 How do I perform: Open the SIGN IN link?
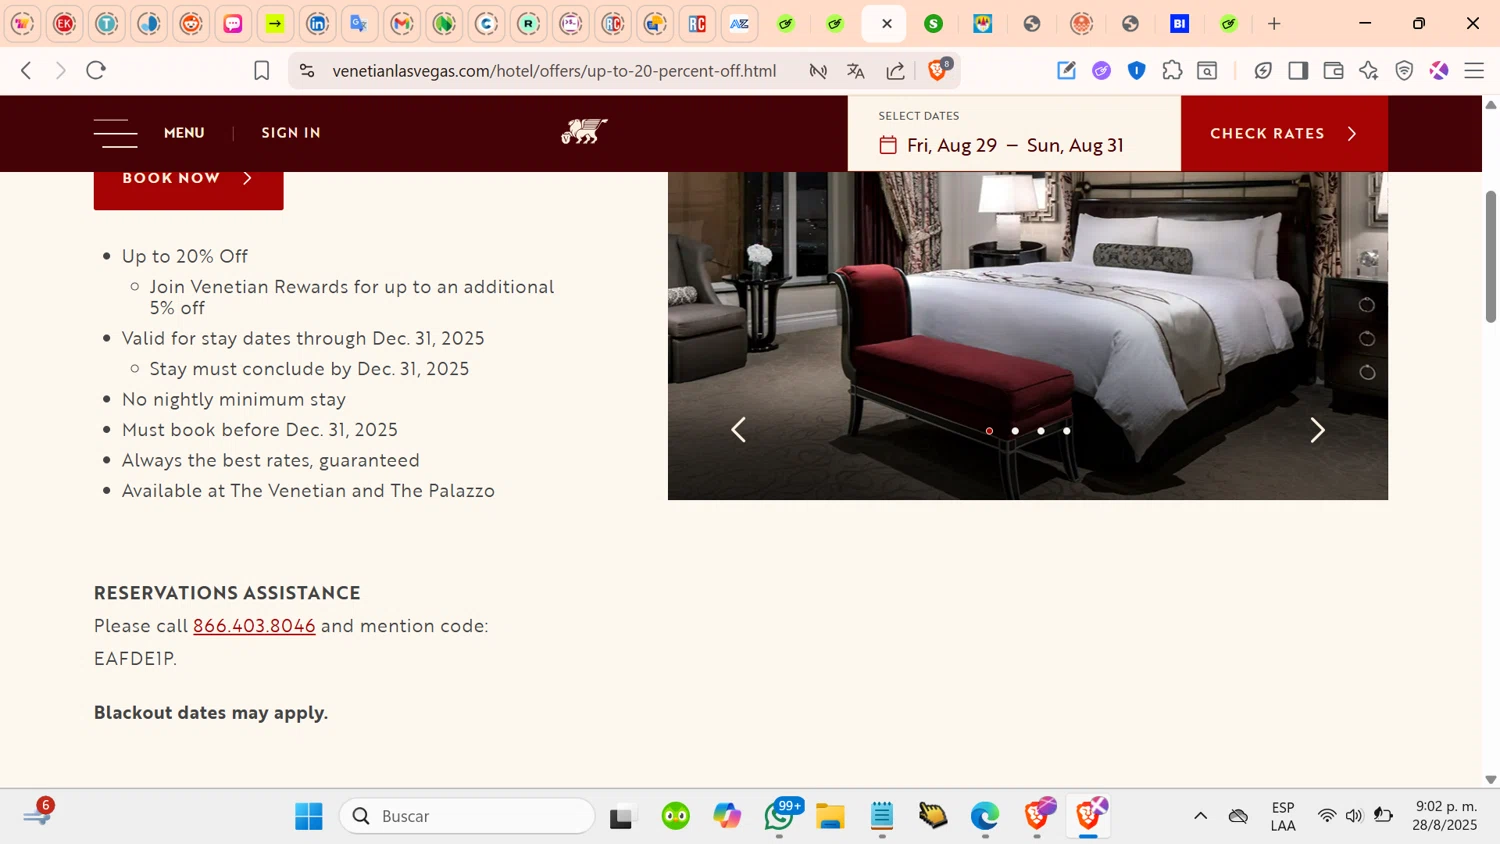click(x=291, y=133)
